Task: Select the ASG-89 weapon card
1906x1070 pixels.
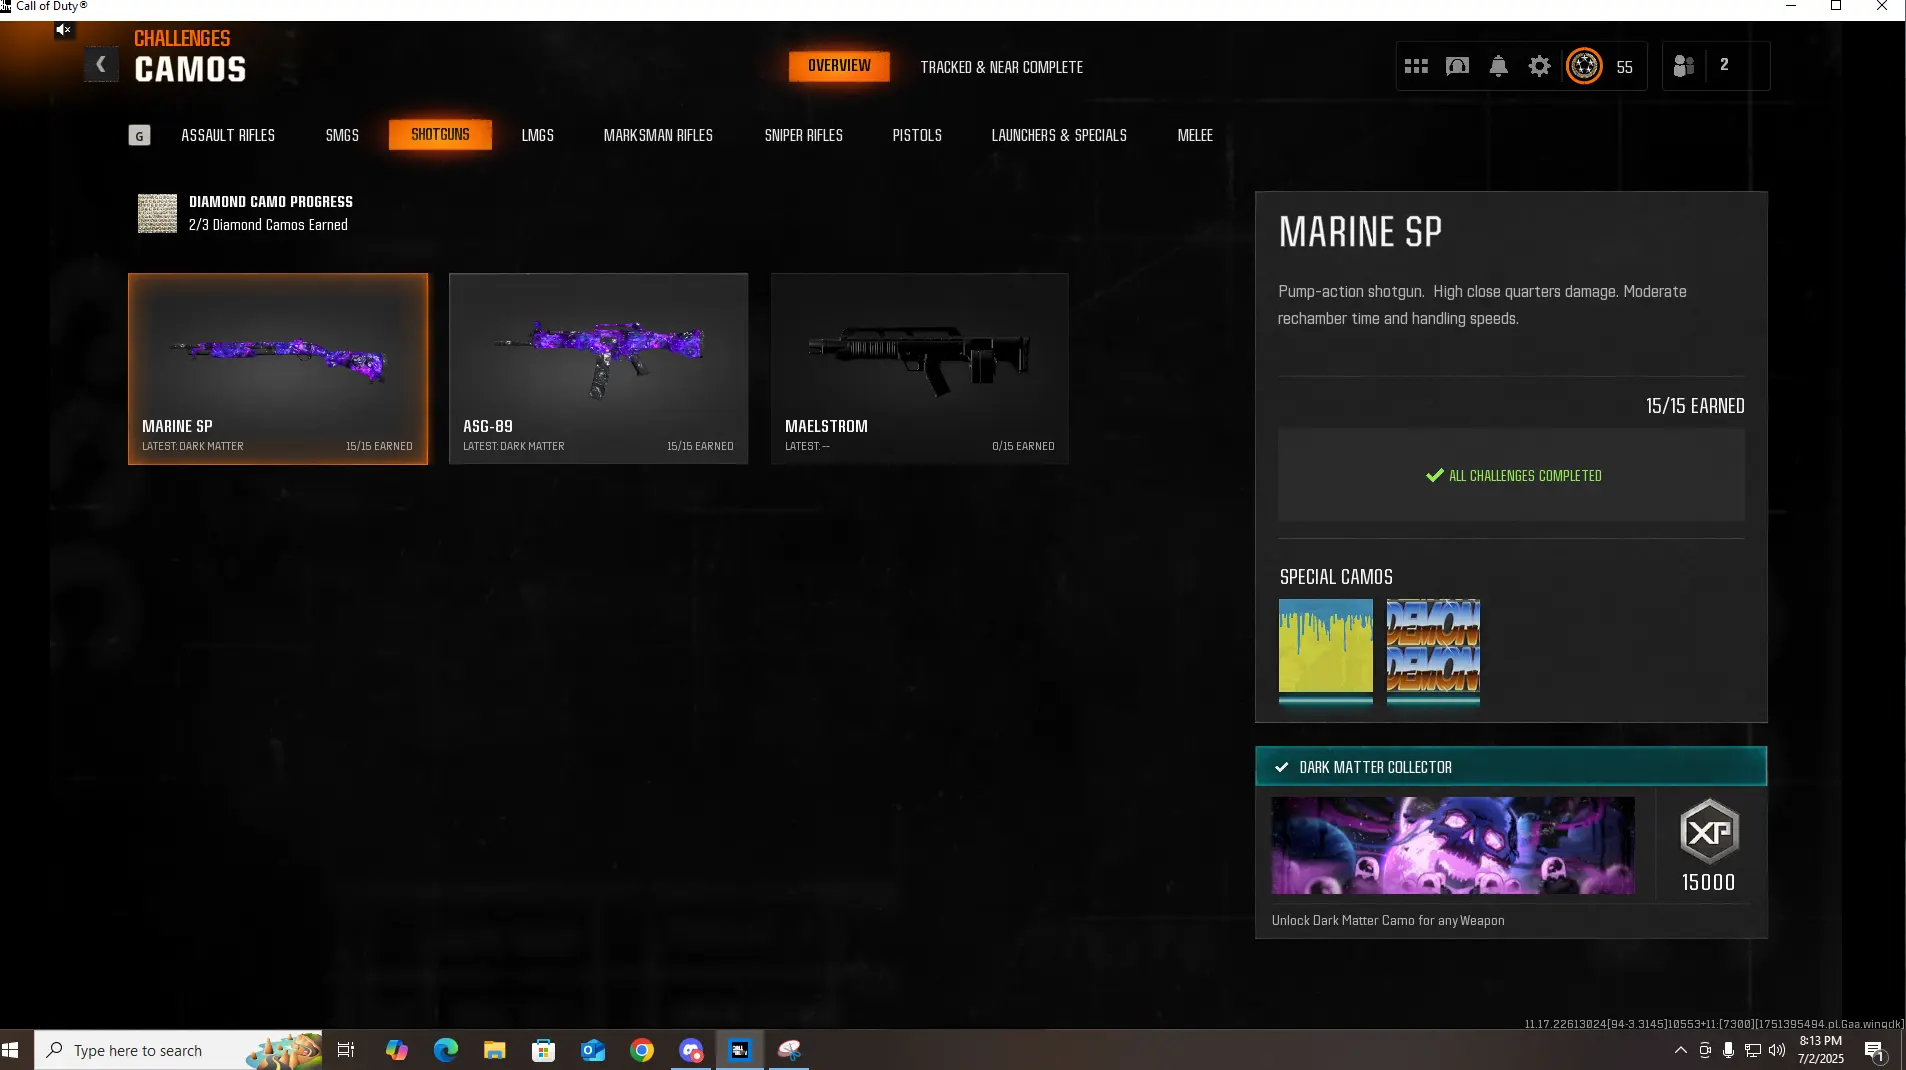Action: (x=598, y=369)
